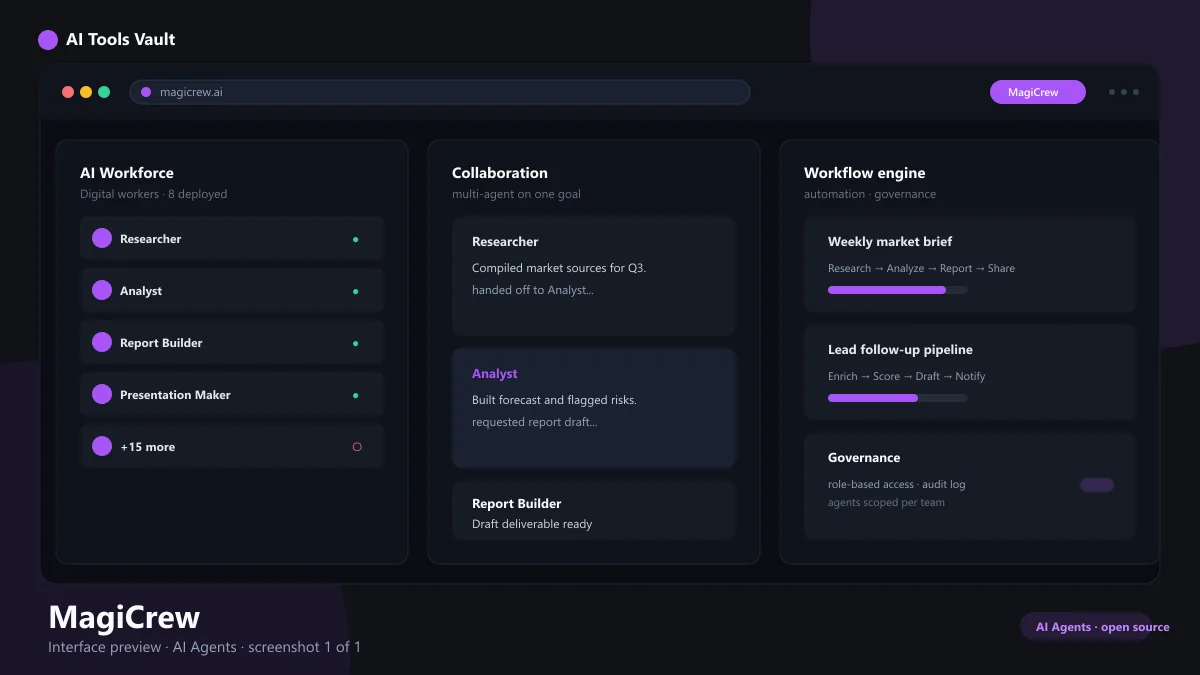This screenshot has height=675, width=1200.
Task: Click the Weekly market brief progress bar
Action: pos(898,290)
